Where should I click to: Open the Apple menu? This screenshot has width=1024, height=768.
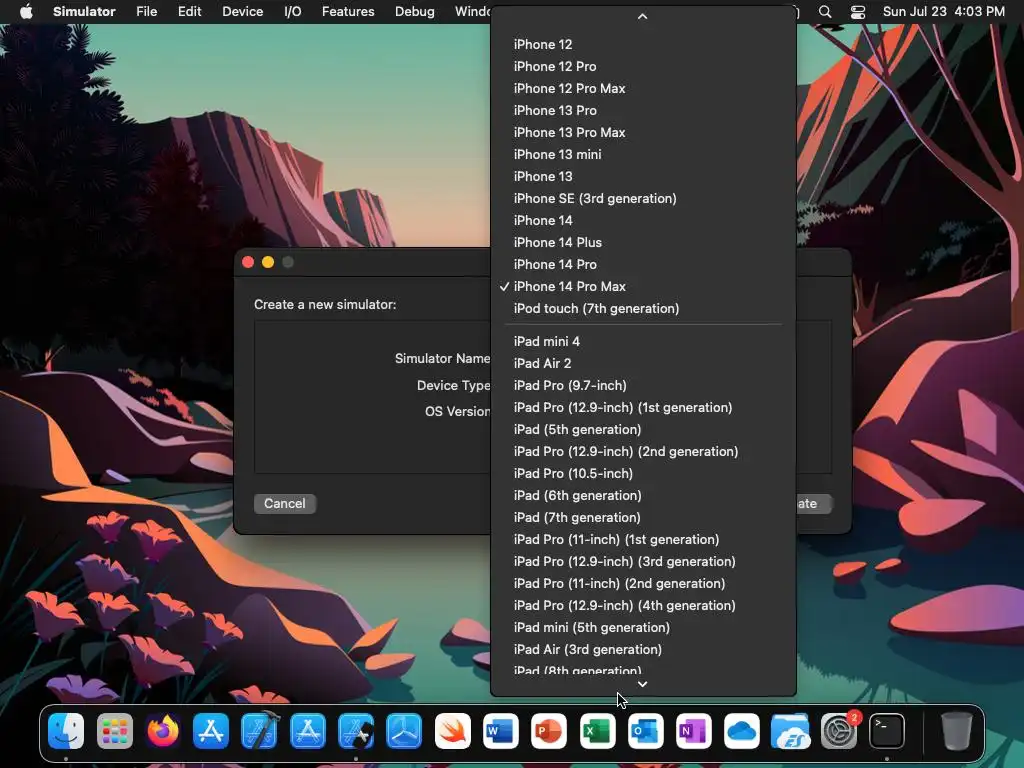click(x=26, y=12)
